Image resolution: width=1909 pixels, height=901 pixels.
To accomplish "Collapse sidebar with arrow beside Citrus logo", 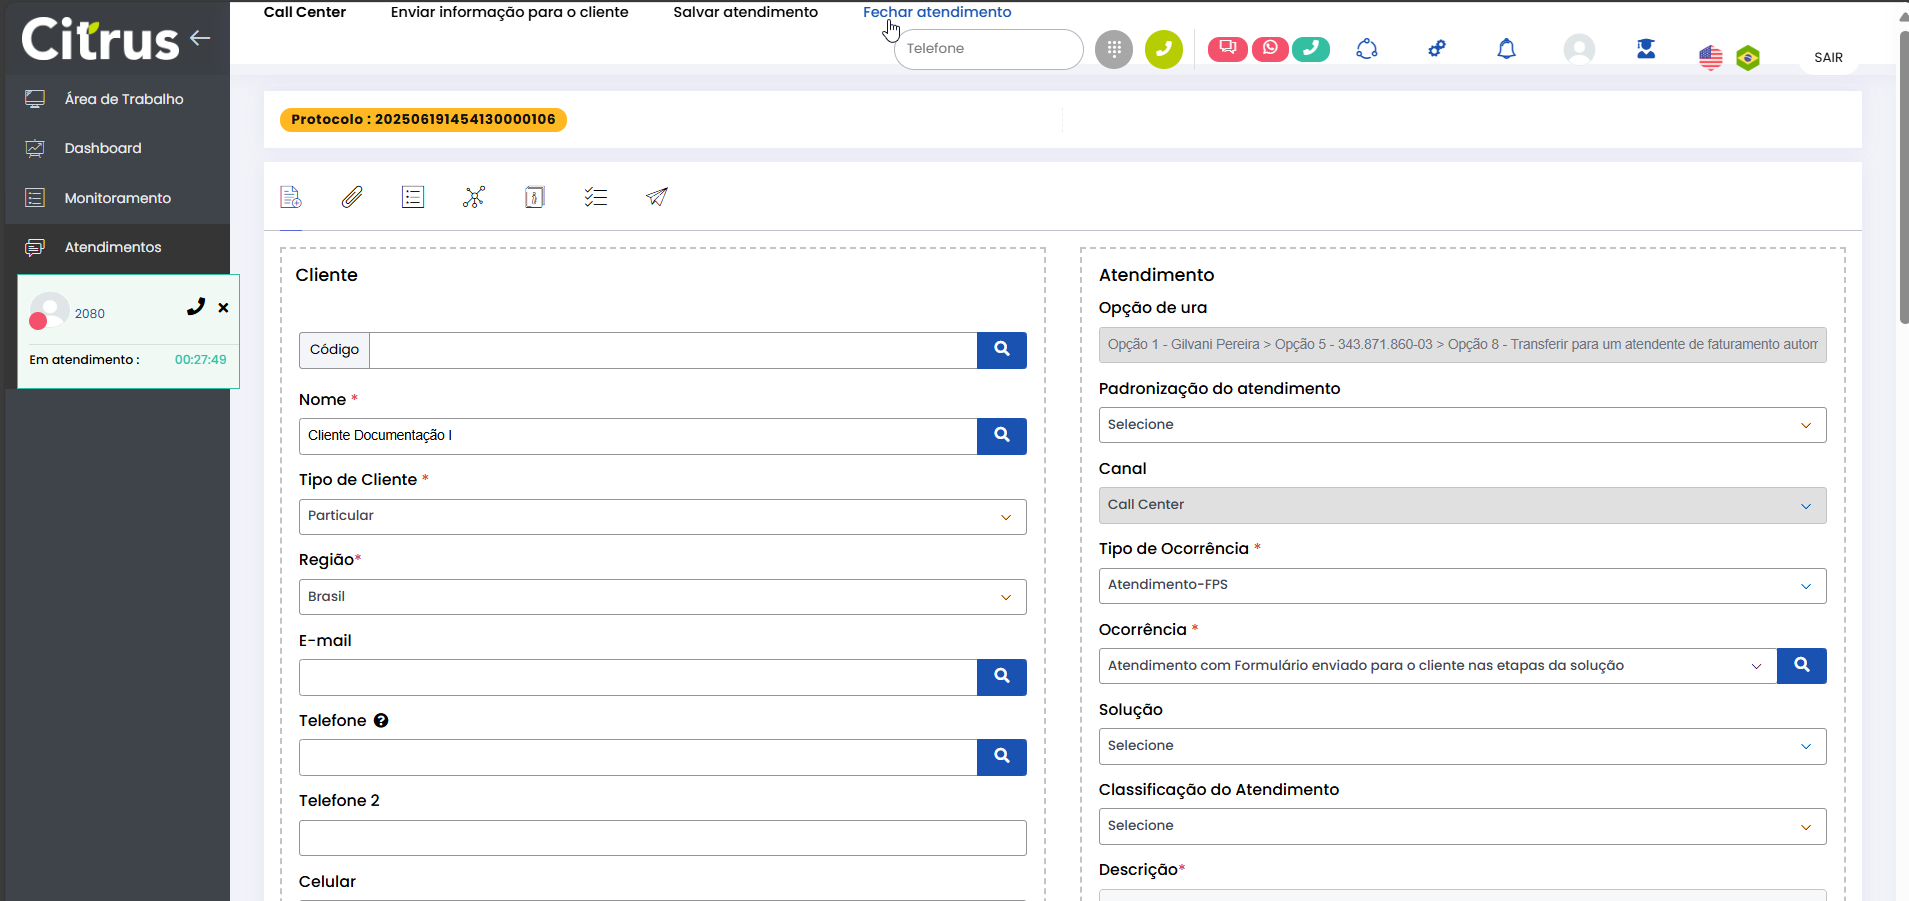I will click(200, 38).
